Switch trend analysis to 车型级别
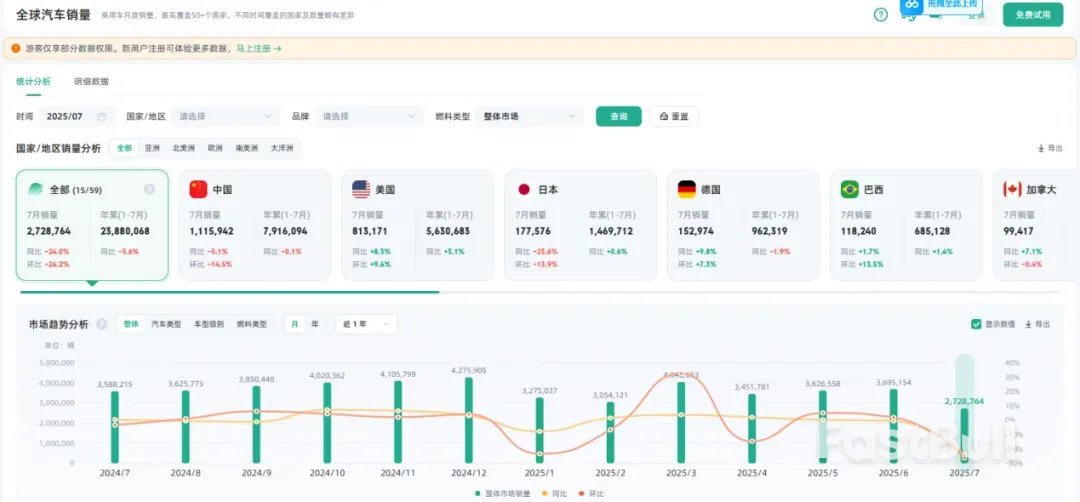 coord(209,324)
